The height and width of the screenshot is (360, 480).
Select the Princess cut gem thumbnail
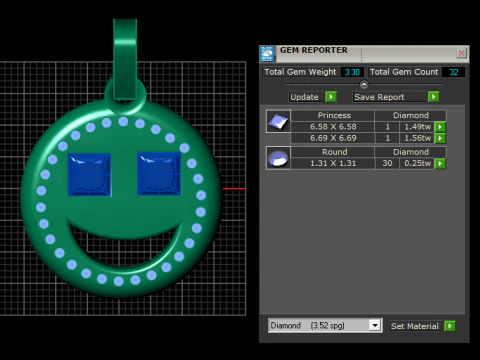click(278, 121)
